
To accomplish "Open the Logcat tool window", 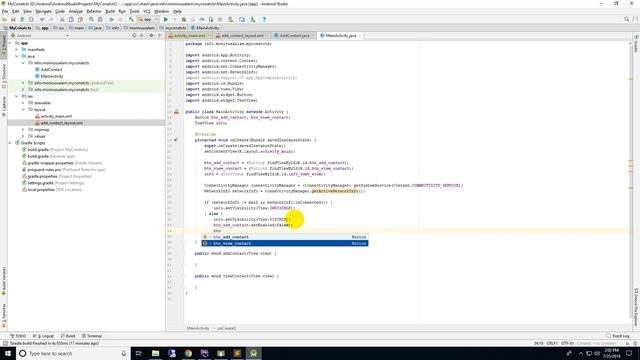I will pos(44,336).
